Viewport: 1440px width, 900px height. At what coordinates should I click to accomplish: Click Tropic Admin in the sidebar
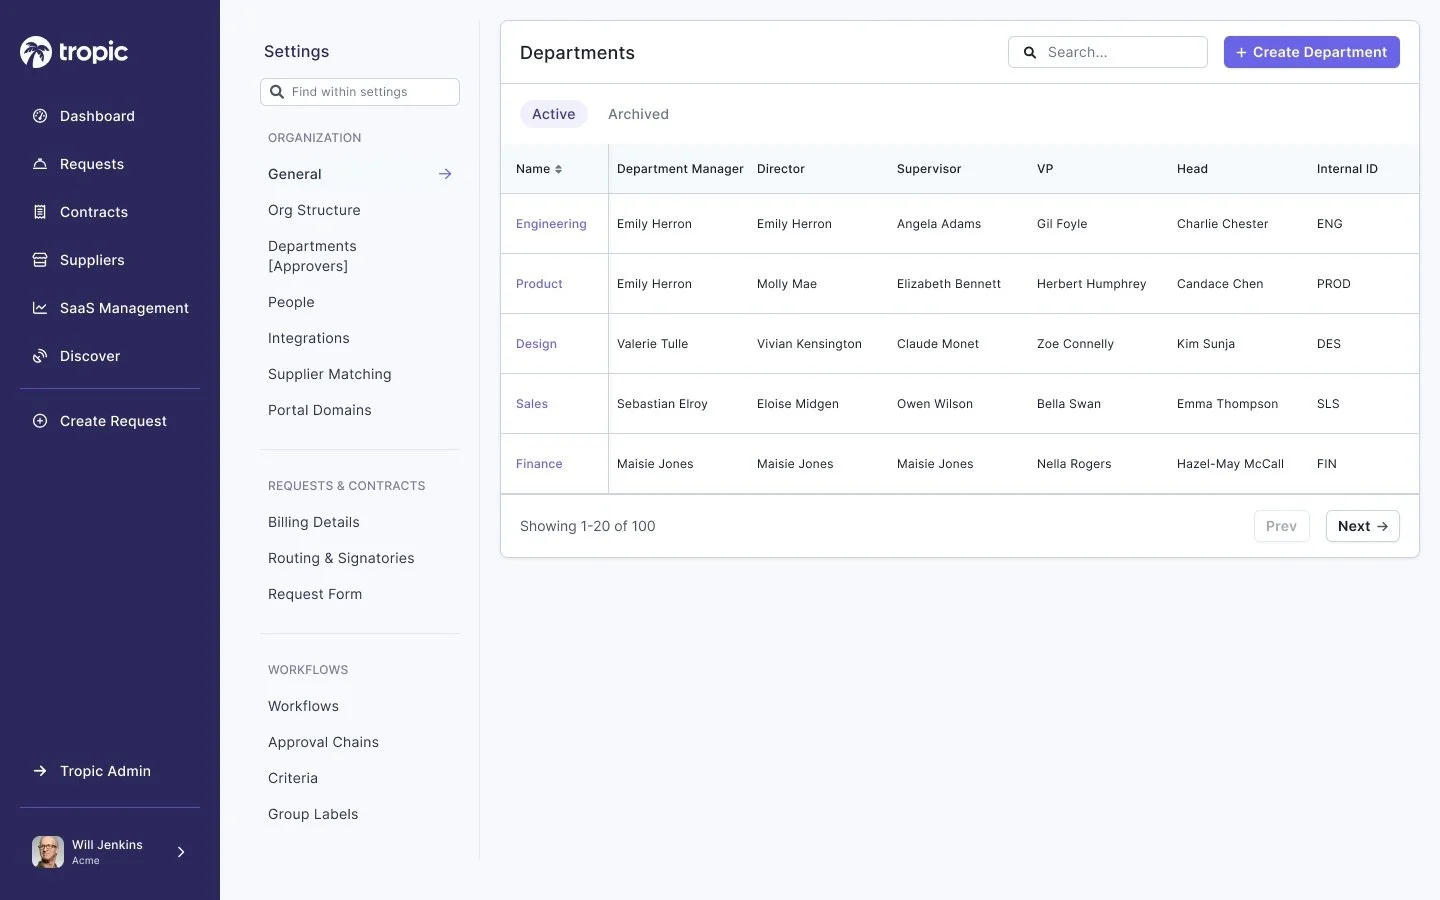(x=104, y=771)
